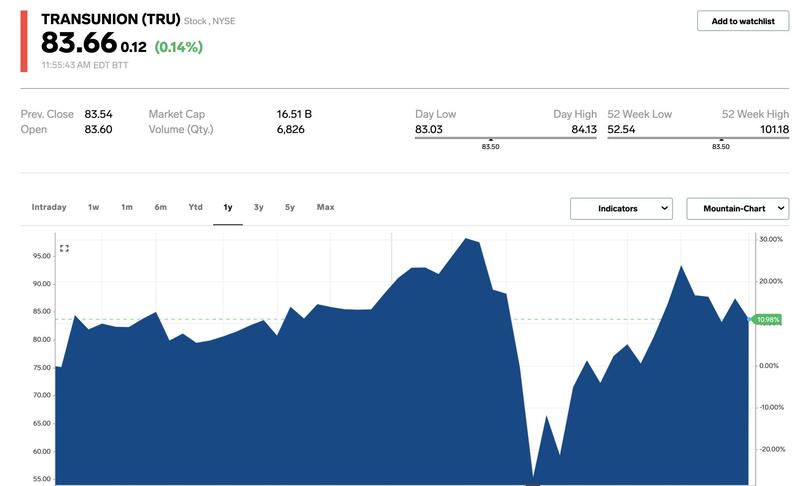Click the fullscreen expand chart icon
800x486 pixels.
pyautogui.click(x=64, y=248)
